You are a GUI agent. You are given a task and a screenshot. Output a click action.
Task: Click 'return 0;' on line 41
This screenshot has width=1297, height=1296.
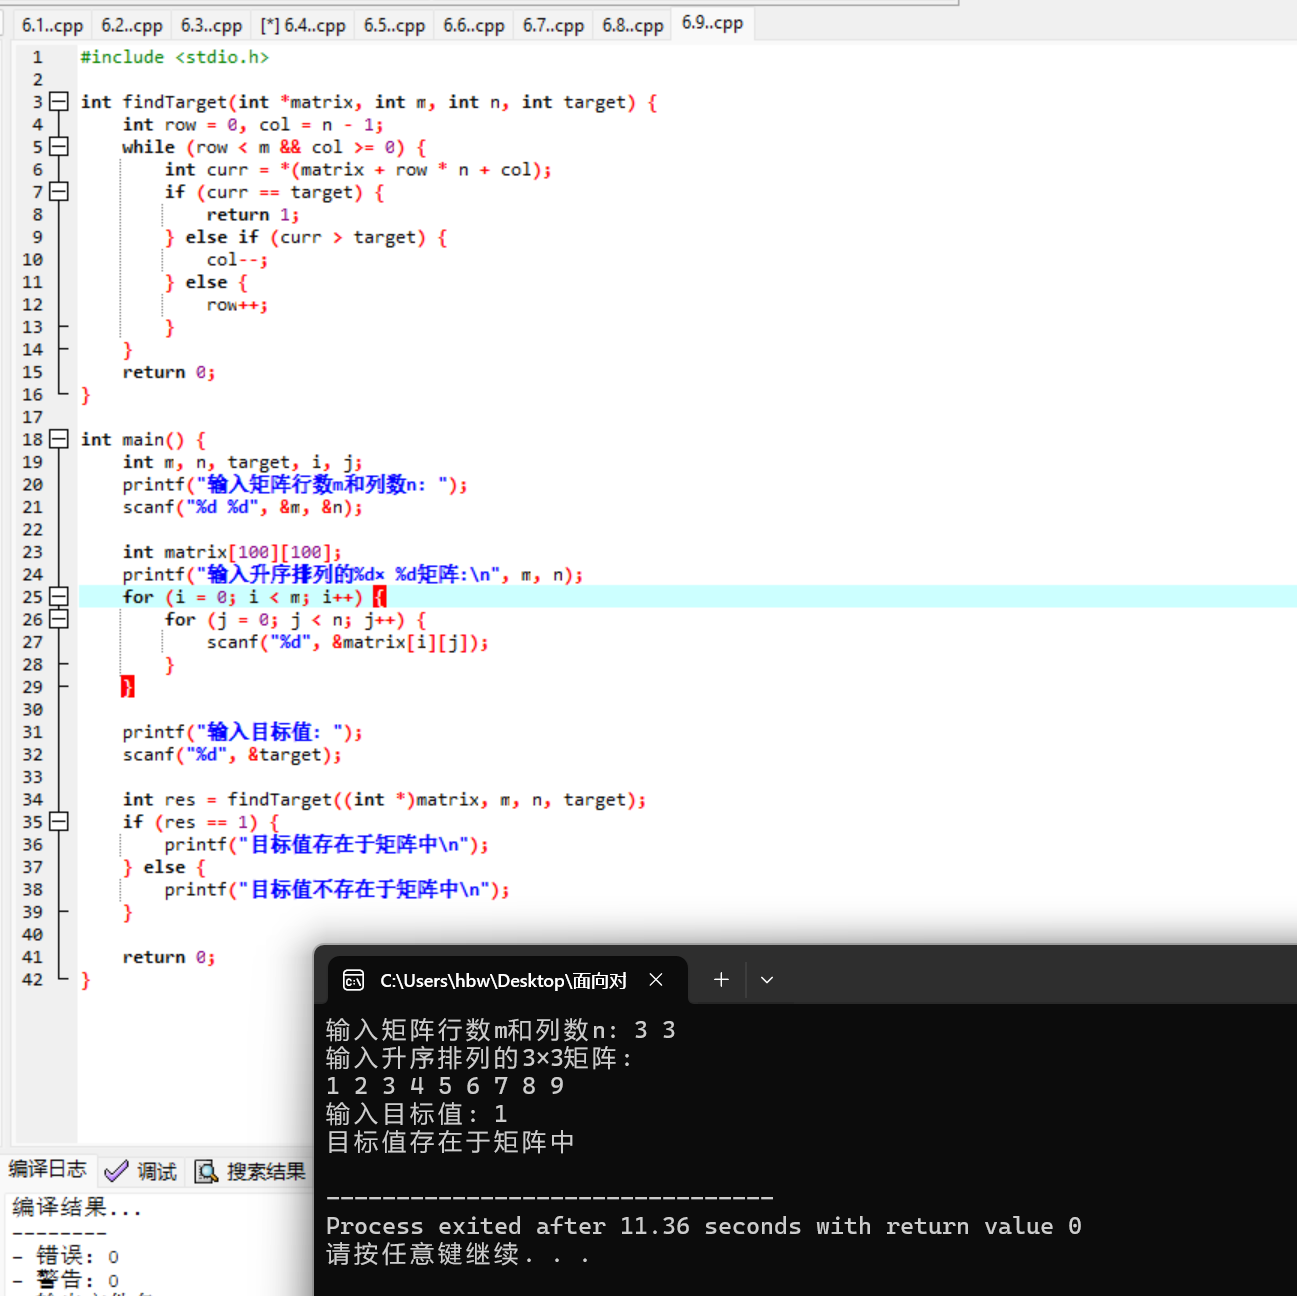169,957
